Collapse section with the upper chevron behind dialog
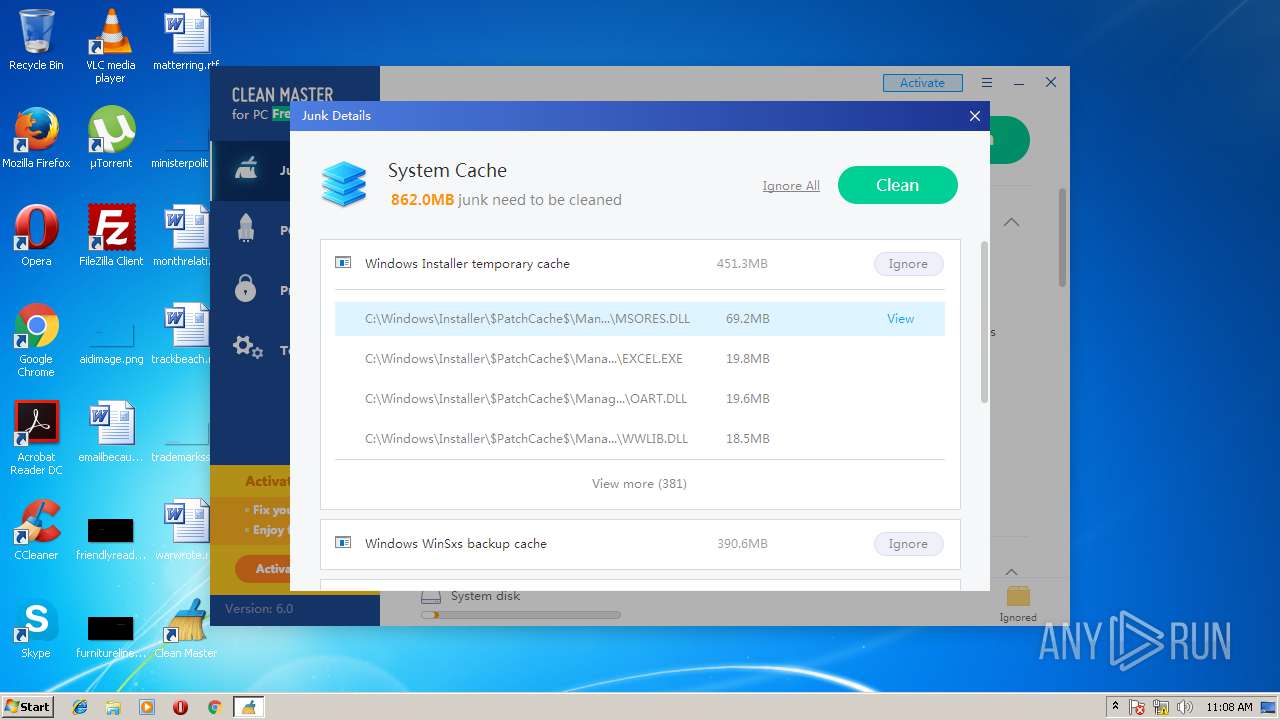Image resolution: width=1280 pixels, height=720 pixels. [1011, 222]
